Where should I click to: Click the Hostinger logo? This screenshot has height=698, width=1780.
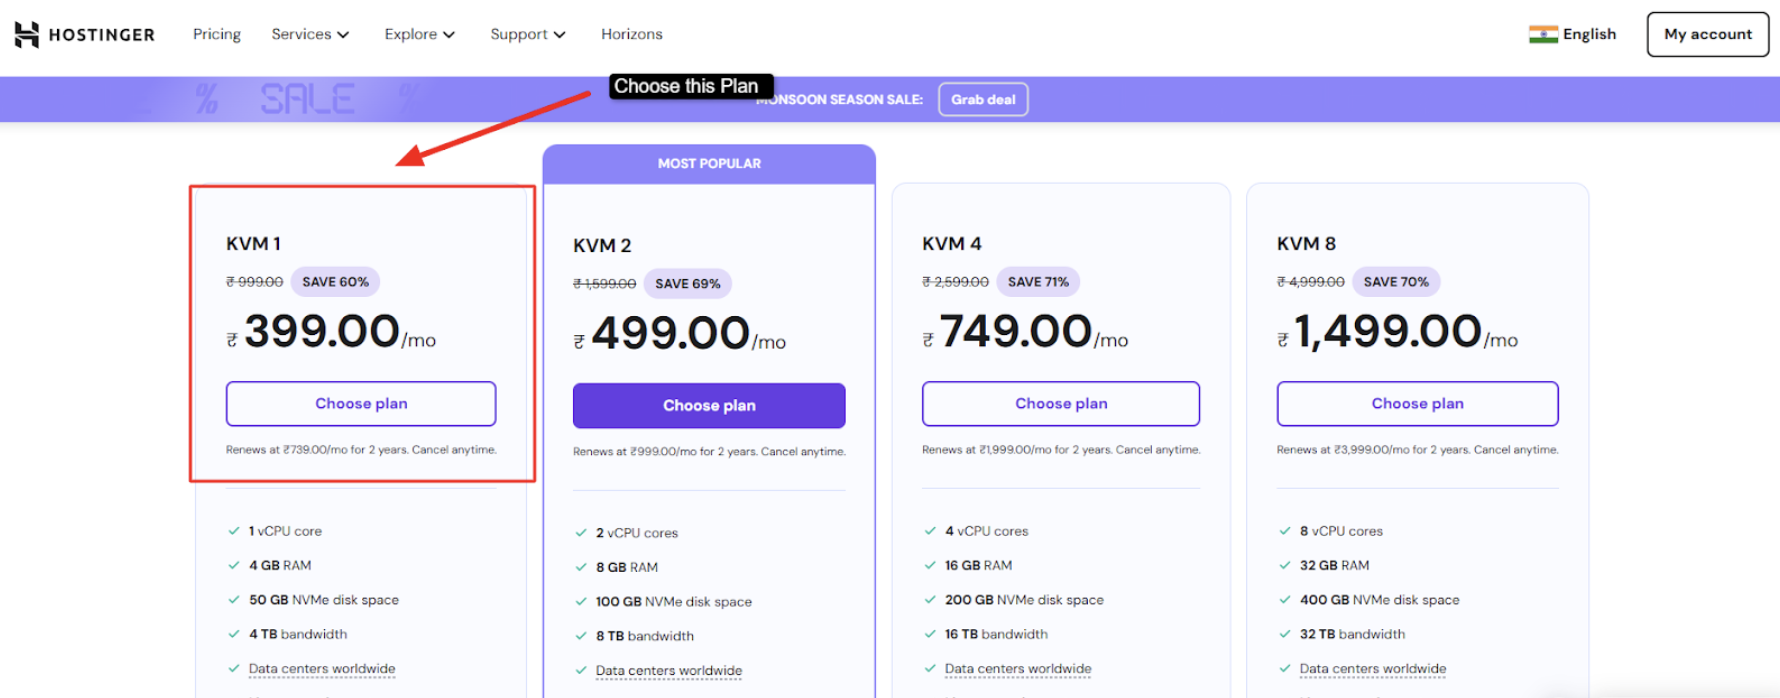click(x=85, y=33)
